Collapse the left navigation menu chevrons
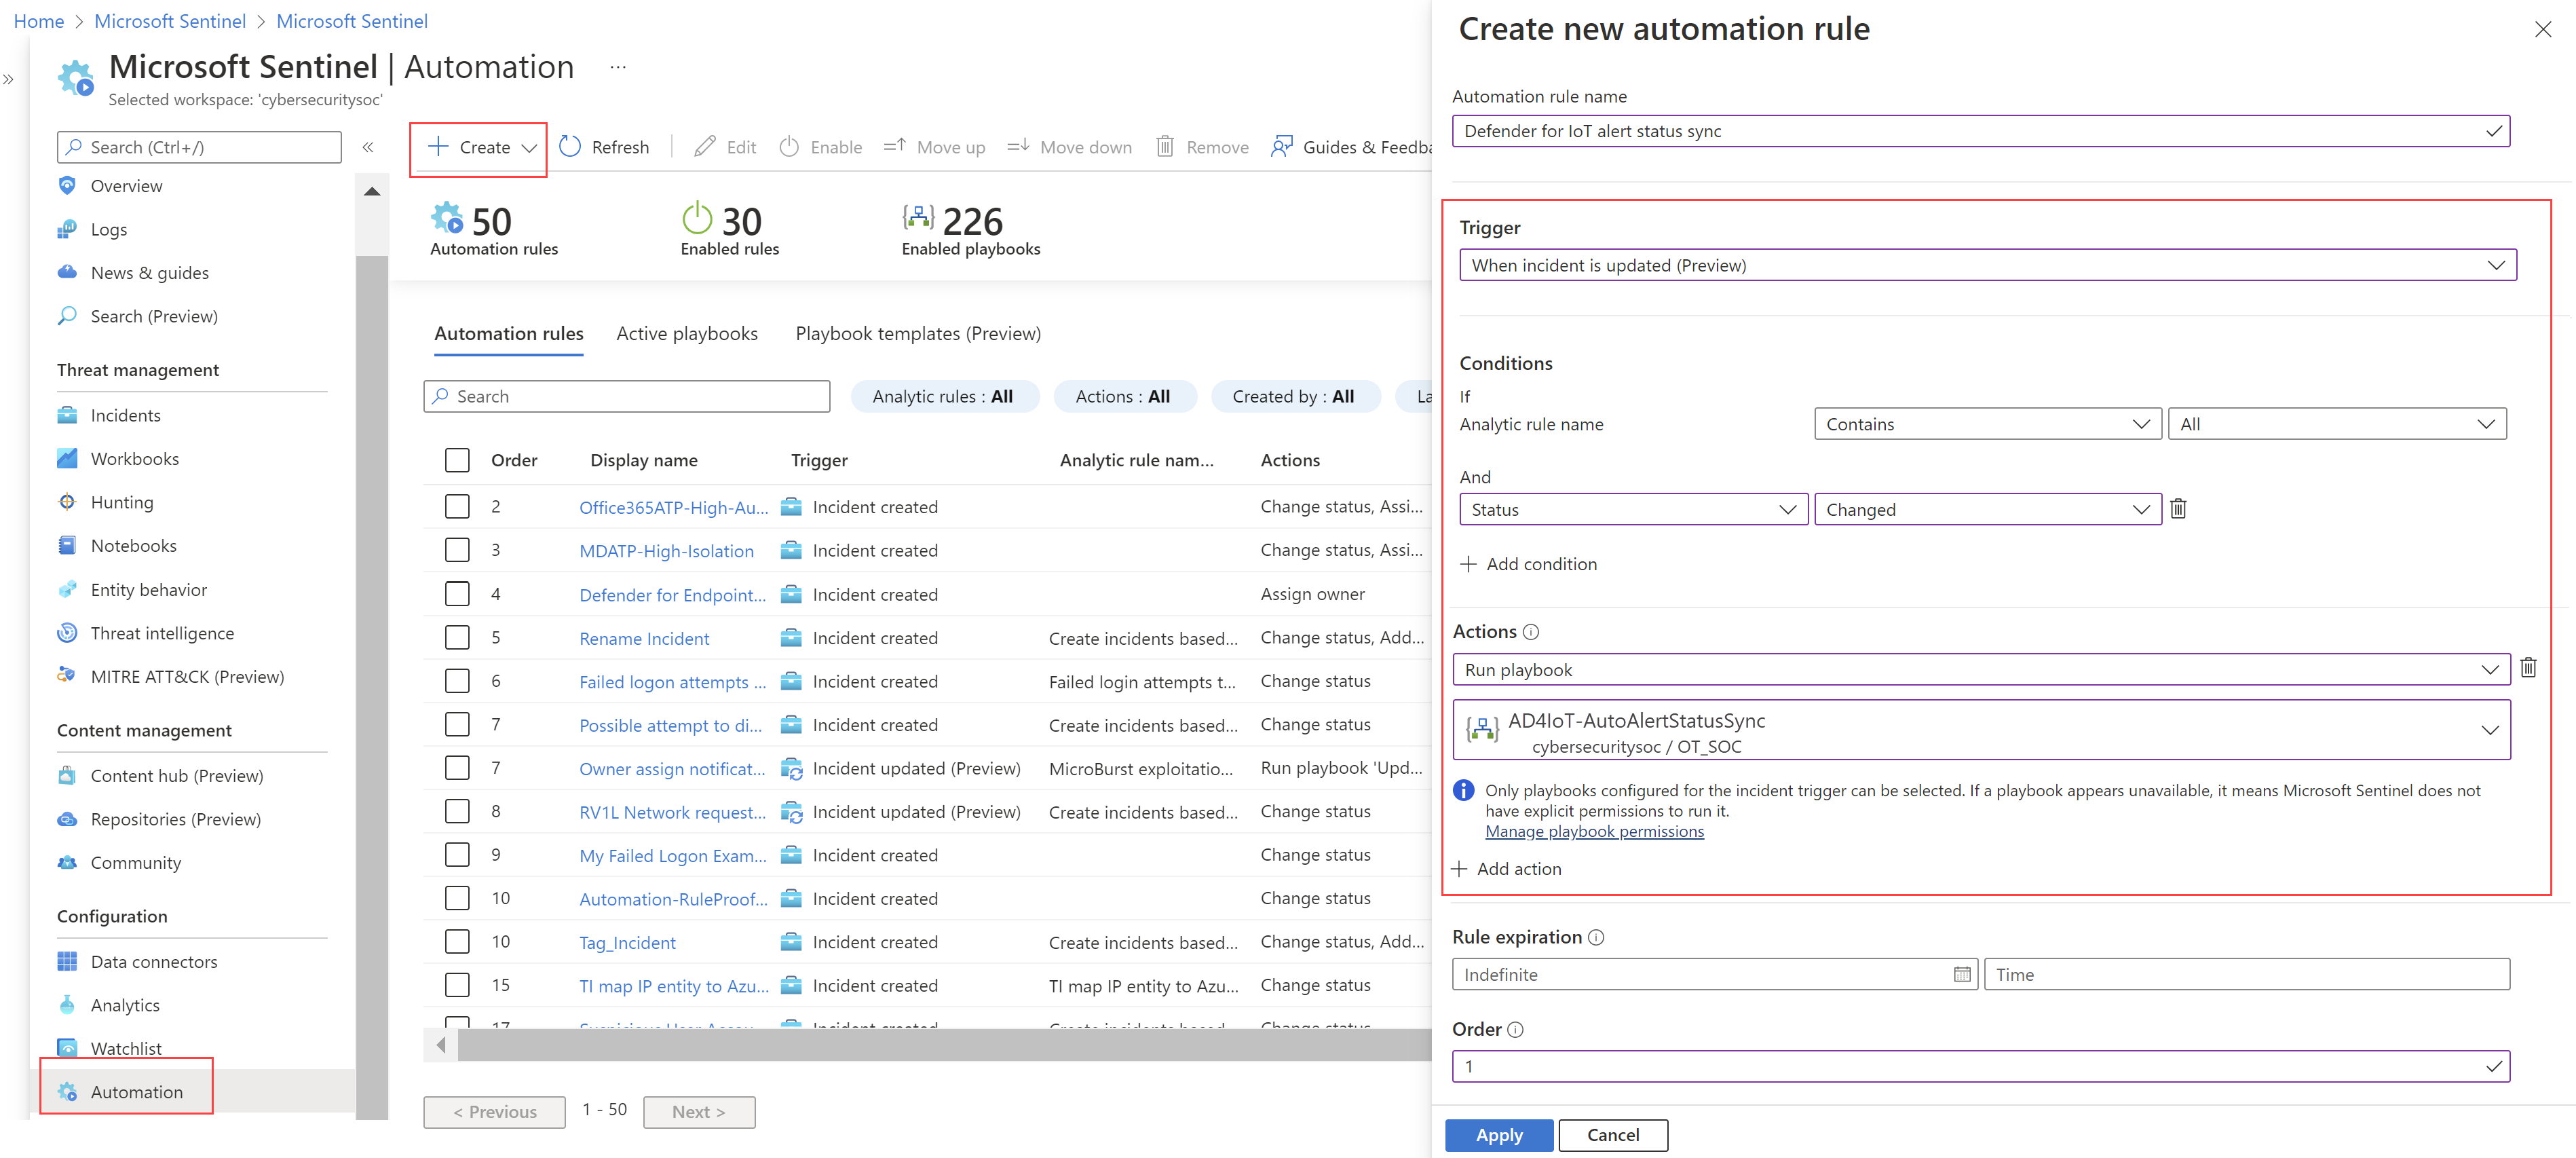Viewport: 2576px width, 1158px height. click(368, 147)
